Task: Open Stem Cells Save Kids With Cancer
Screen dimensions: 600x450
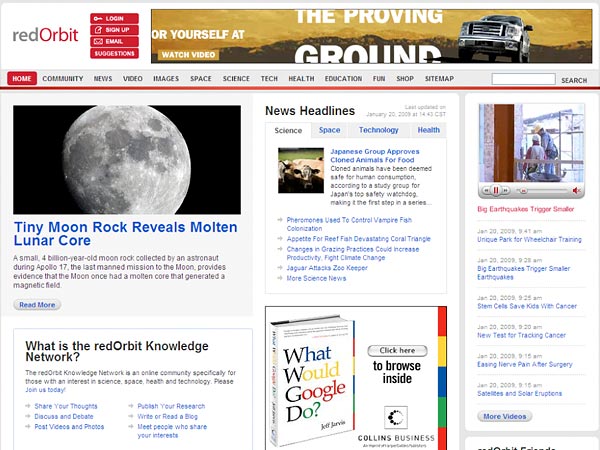Action: click(x=527, y=306)
